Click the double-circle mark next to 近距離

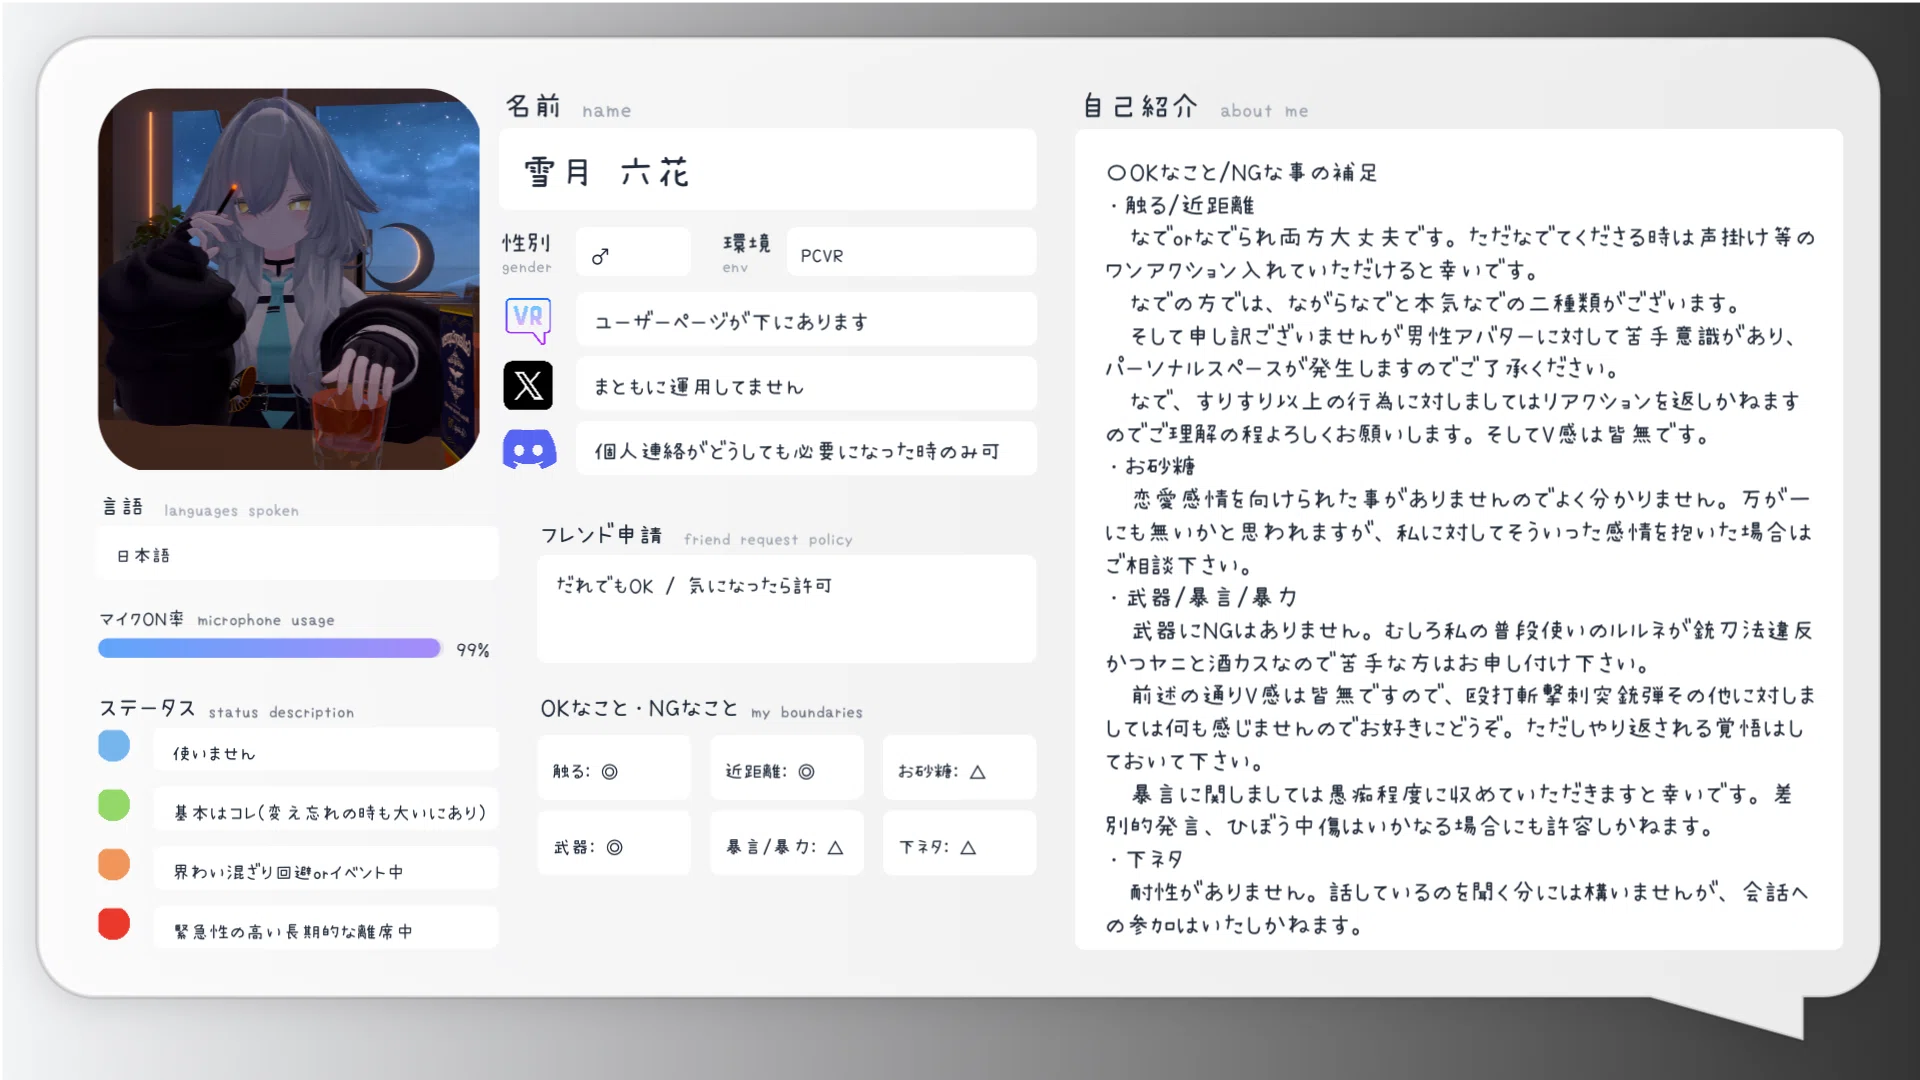click(x=806, y=771)
